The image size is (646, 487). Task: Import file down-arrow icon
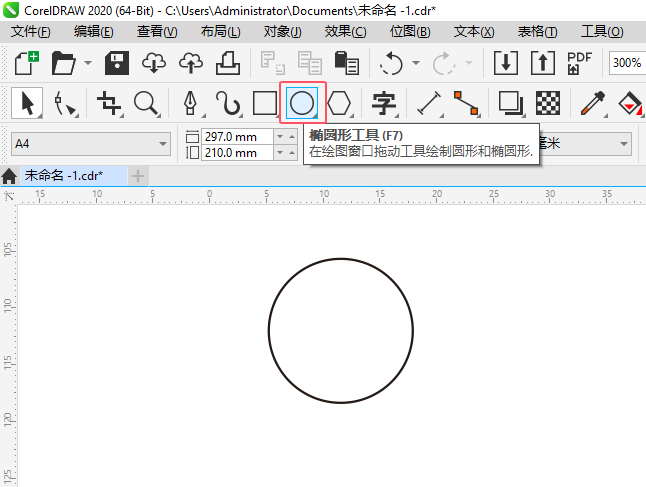pos(506,63)
